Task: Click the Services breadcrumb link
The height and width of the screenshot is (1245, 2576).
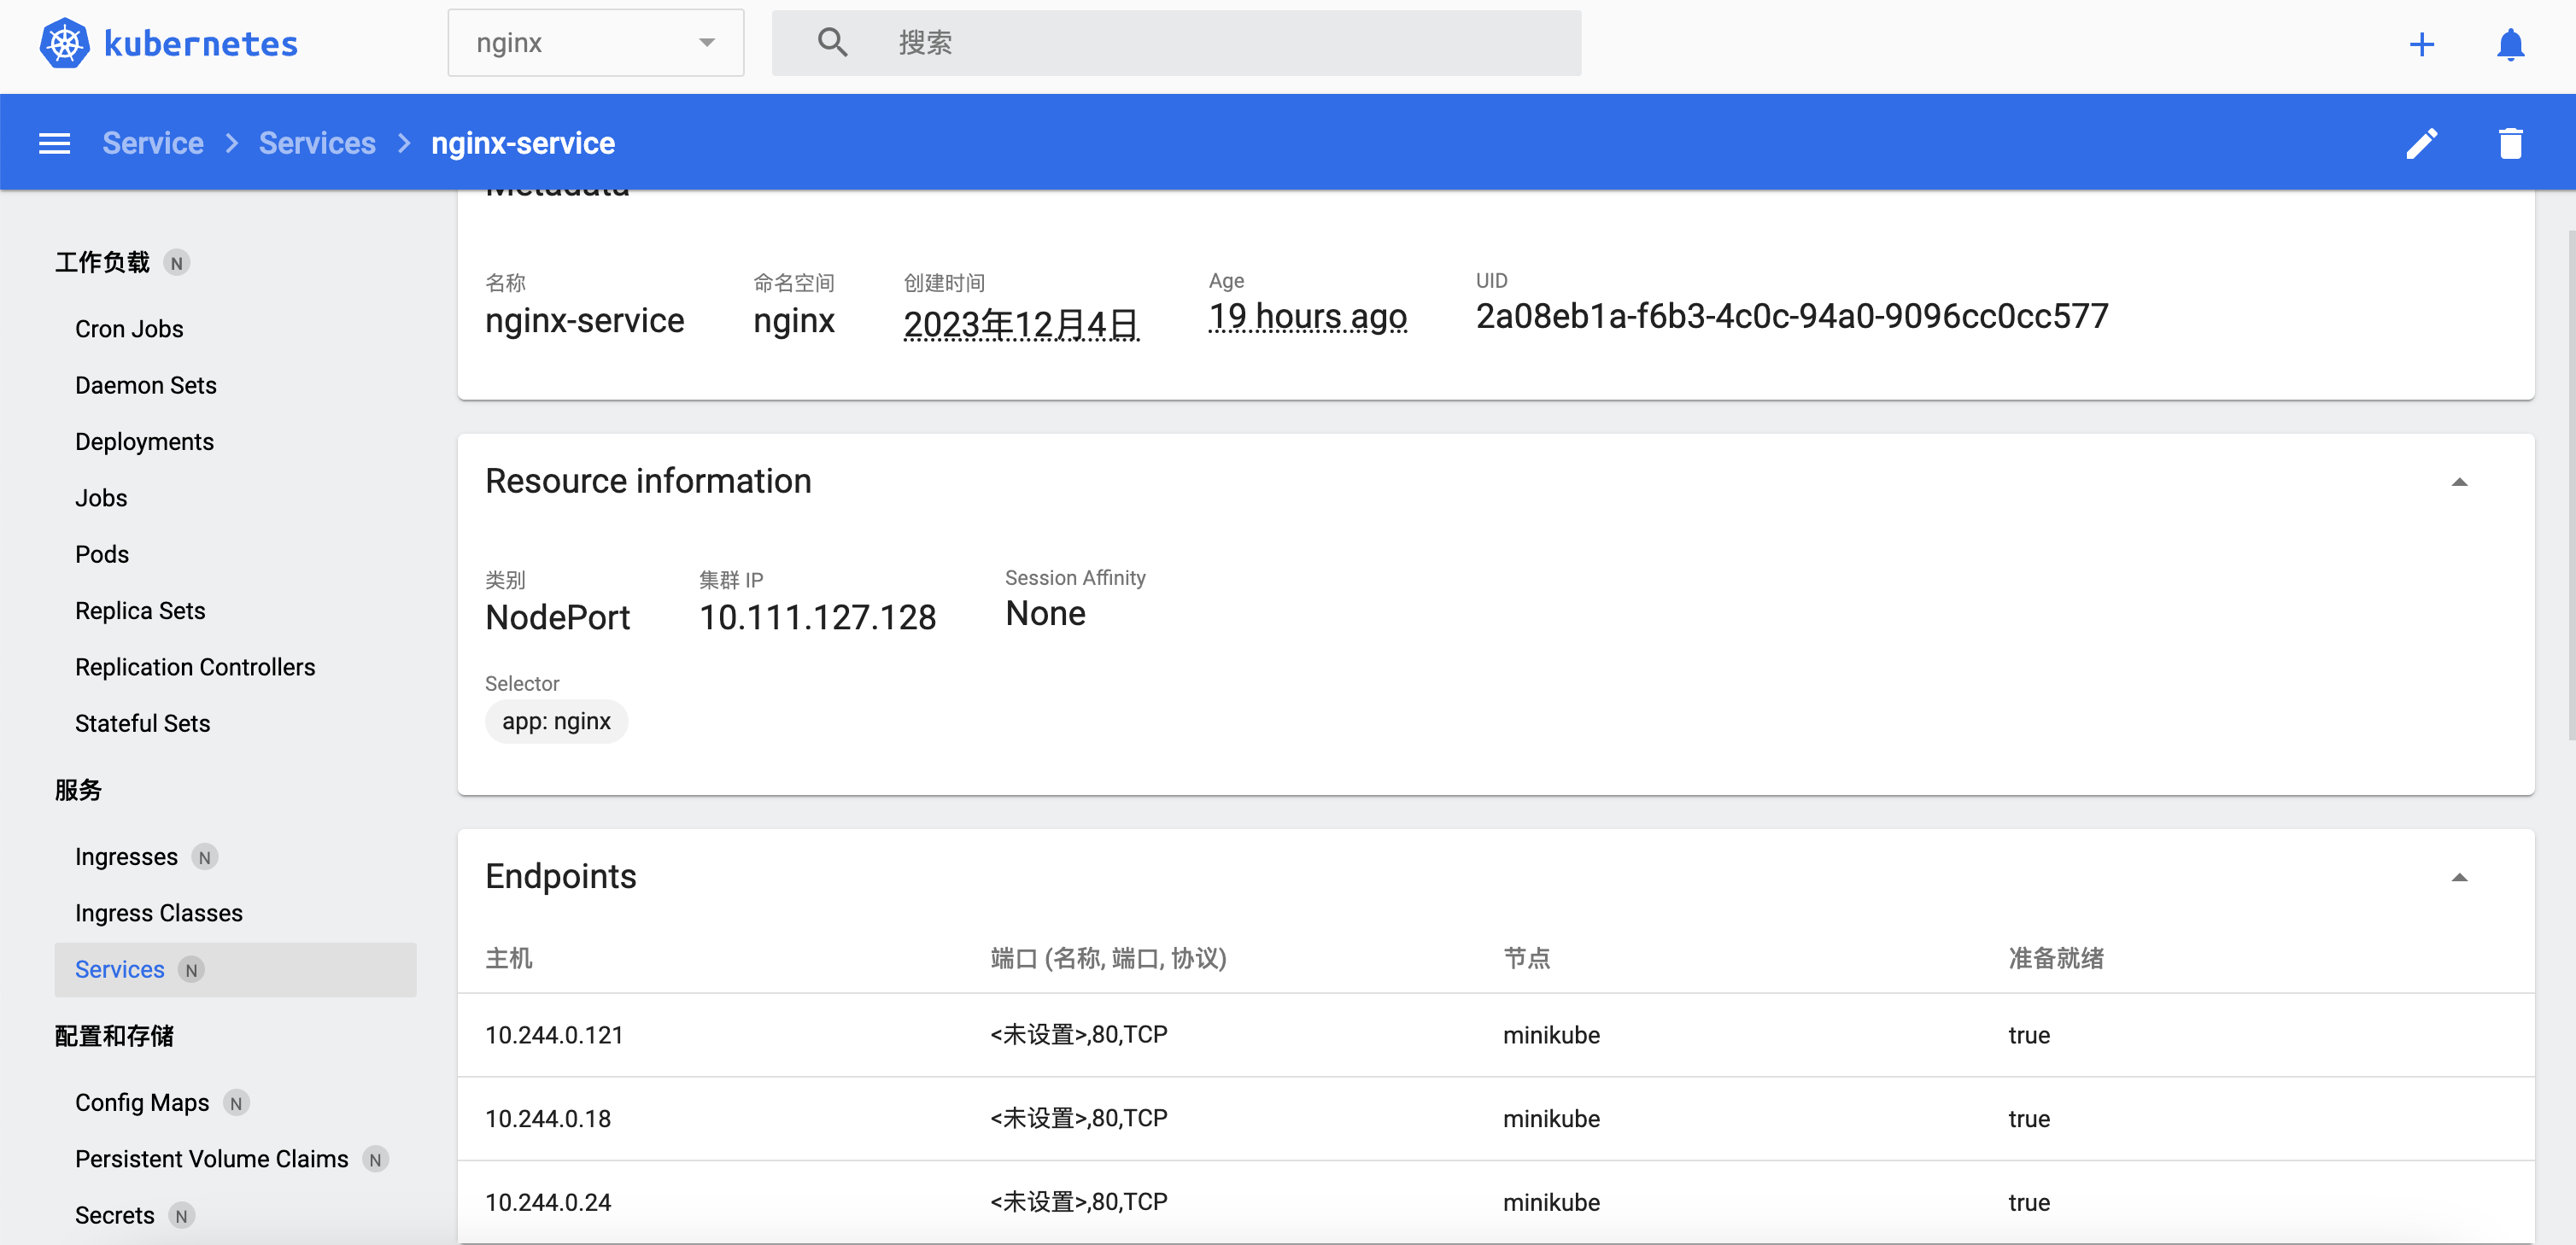Action: pos(317,143)
